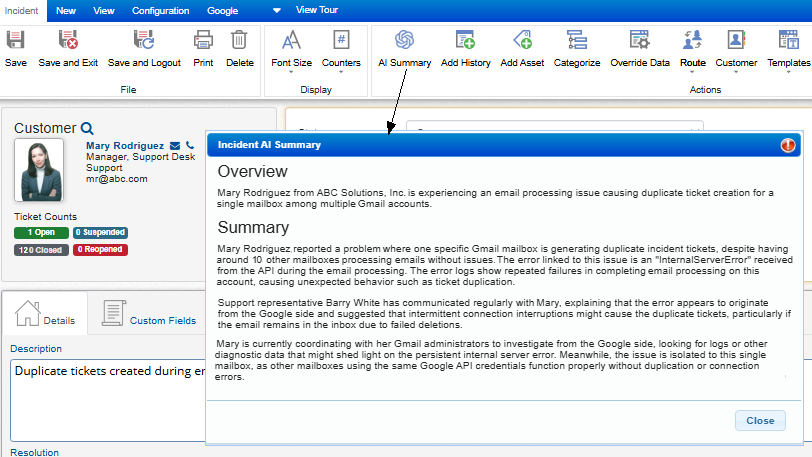Click the Mary Rodriguez customer name link
The image size is (812, 457).
point(125,146)
